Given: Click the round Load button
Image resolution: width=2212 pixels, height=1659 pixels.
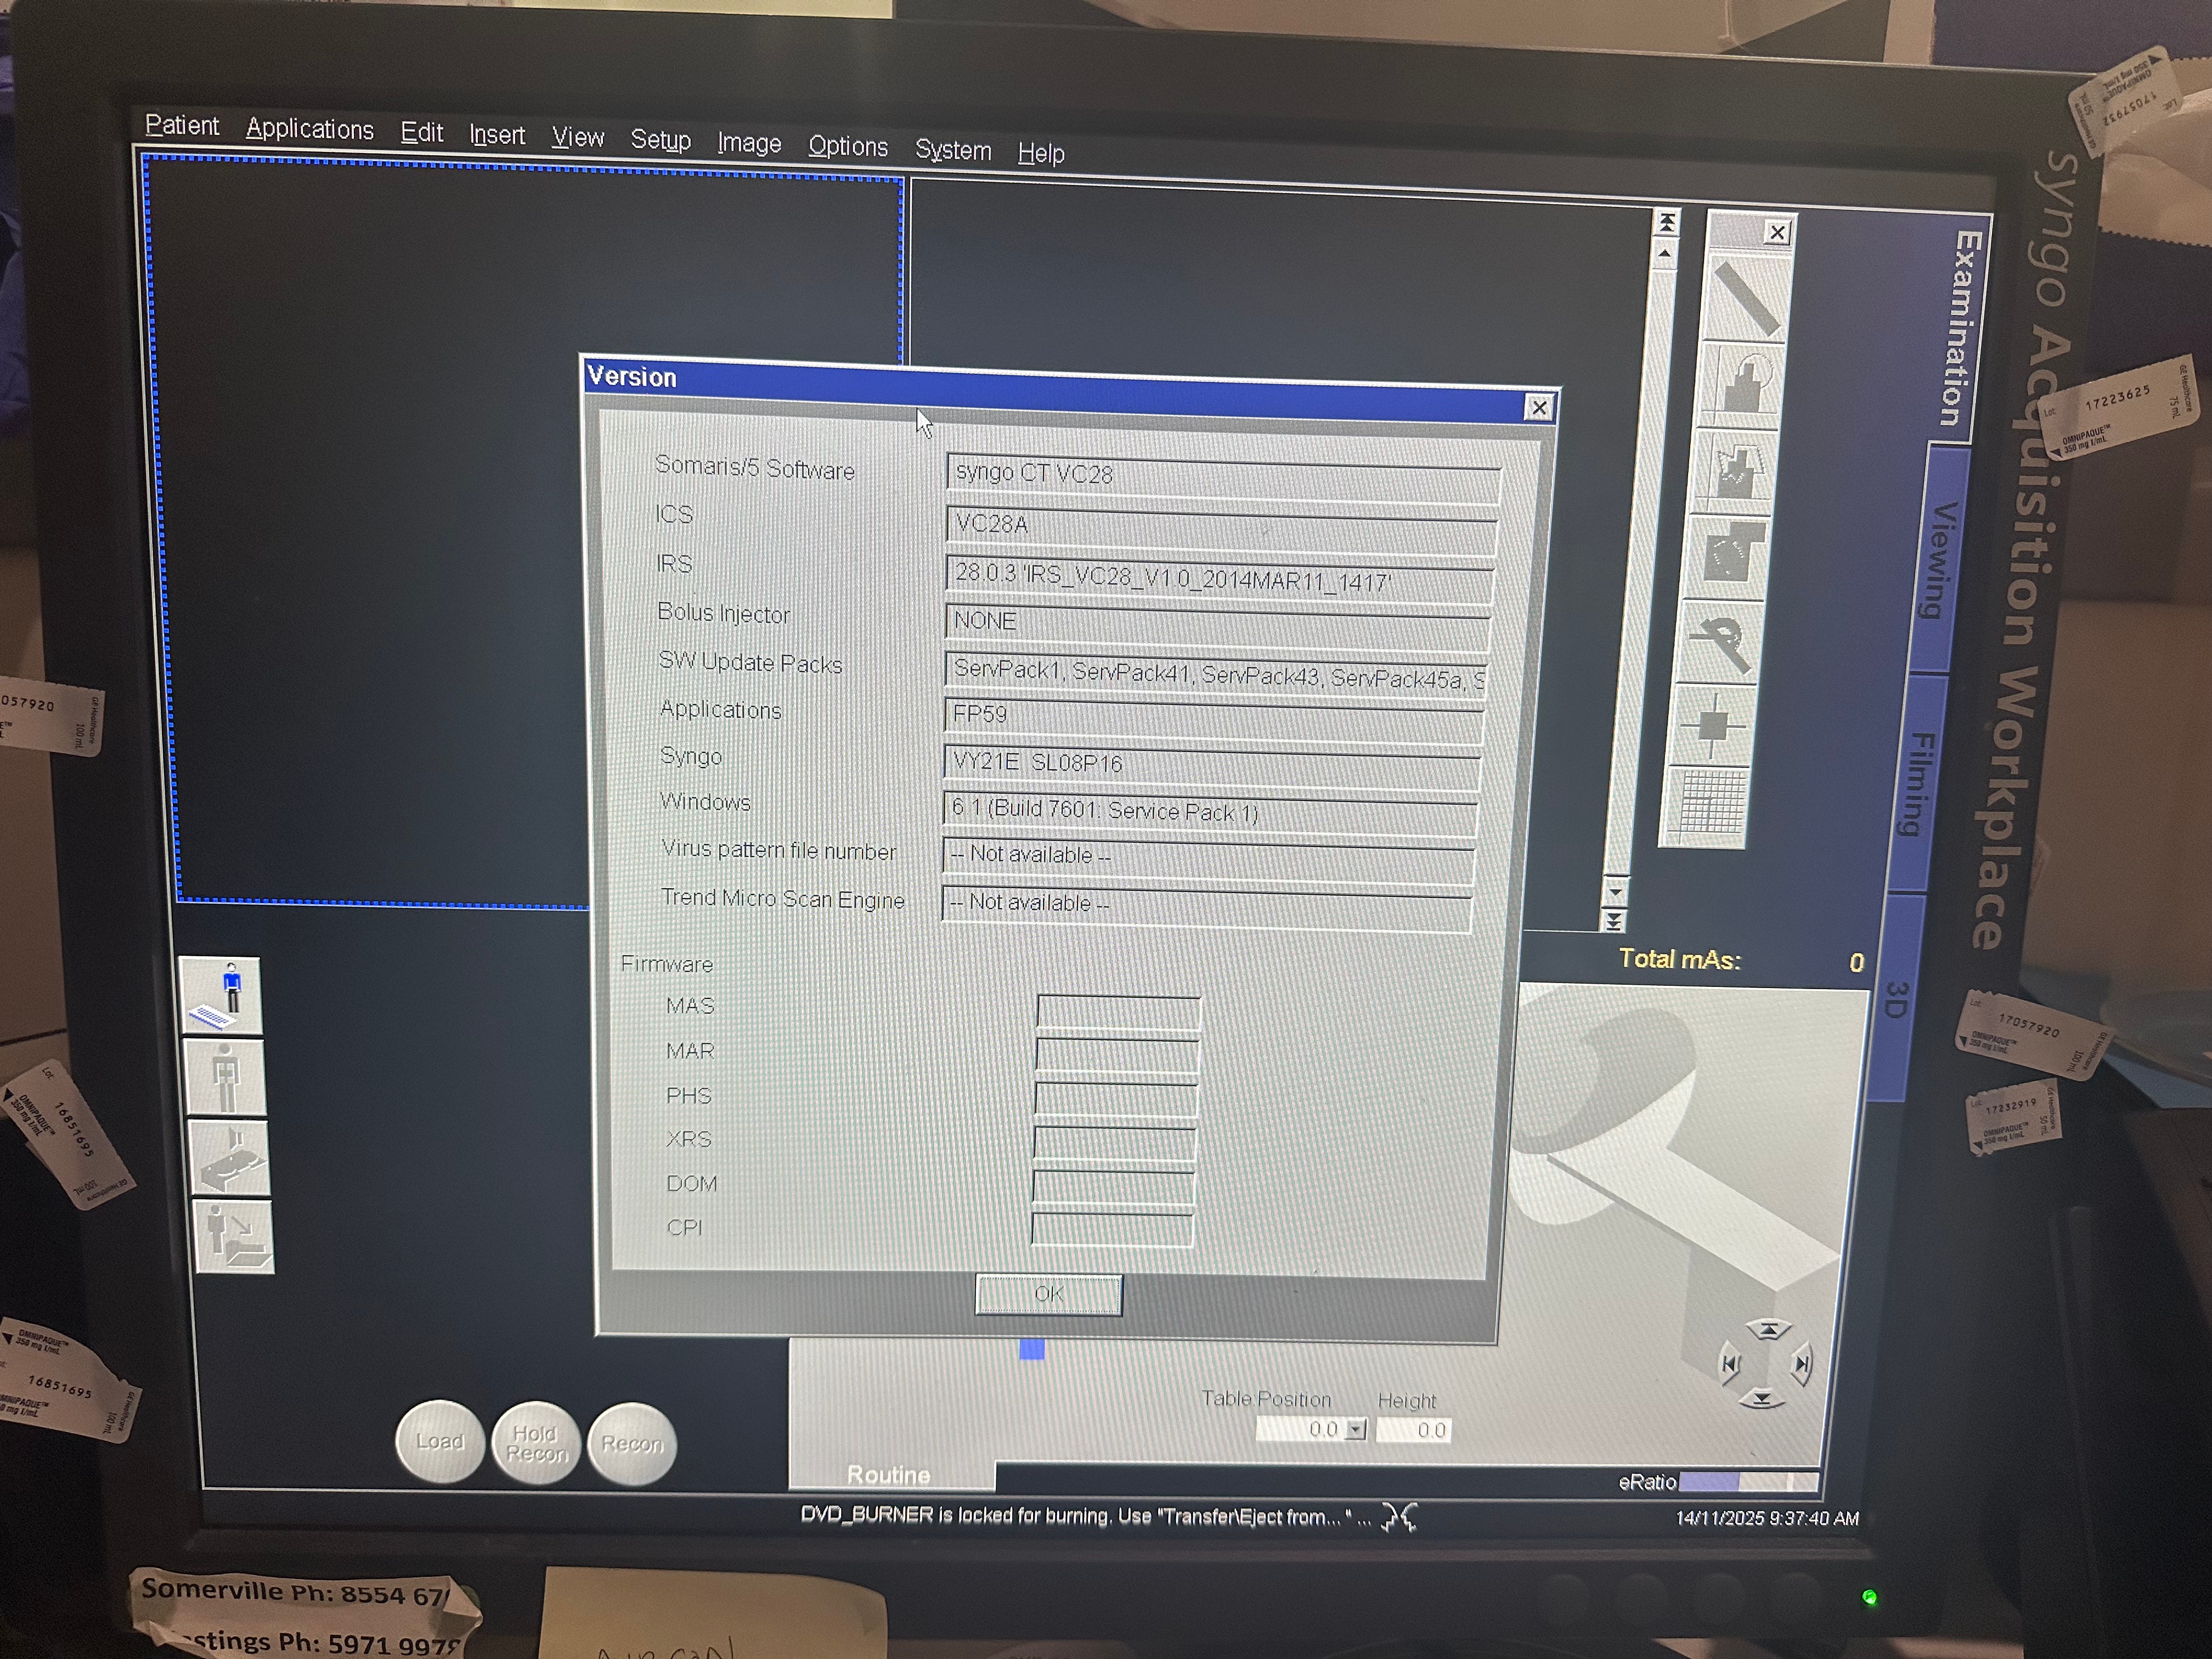Looking at the screenshot, I should point(440,1441).
